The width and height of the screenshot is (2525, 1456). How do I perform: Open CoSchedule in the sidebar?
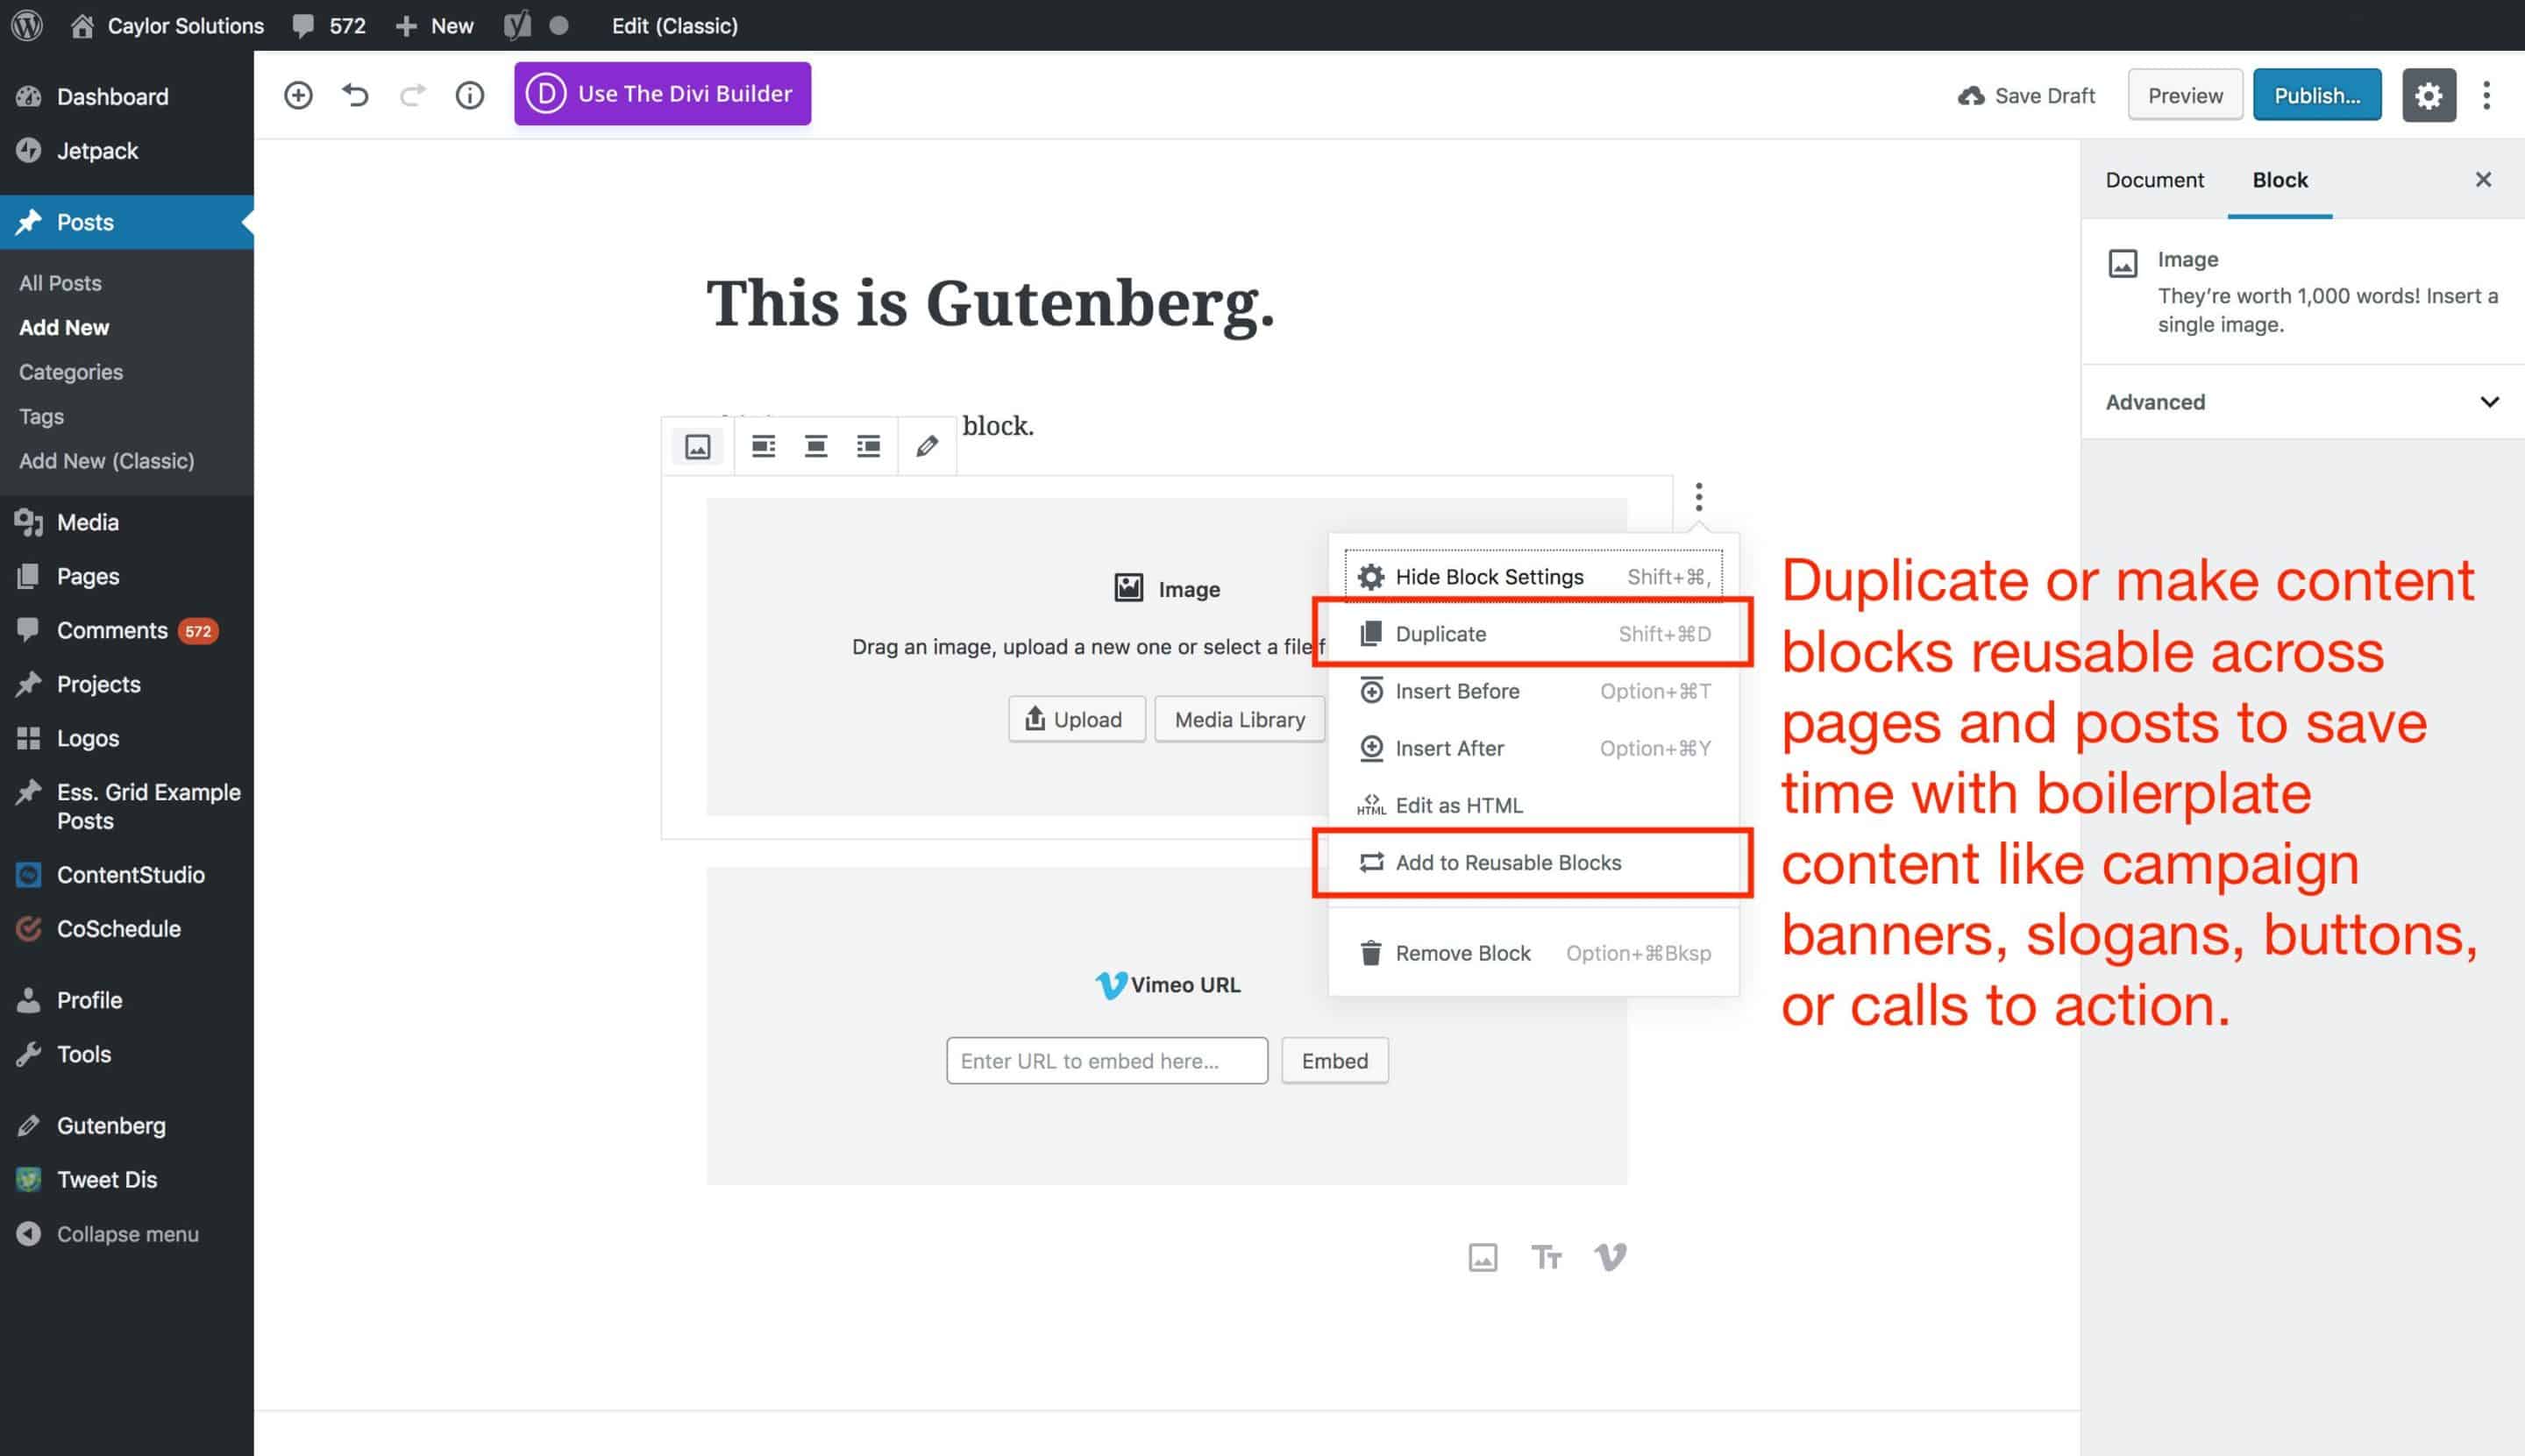point(127,928)
